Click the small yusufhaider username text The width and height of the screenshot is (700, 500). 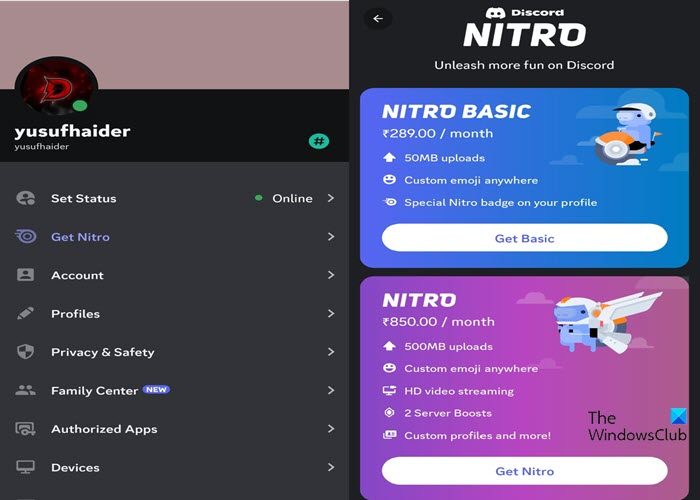(42, 146)
